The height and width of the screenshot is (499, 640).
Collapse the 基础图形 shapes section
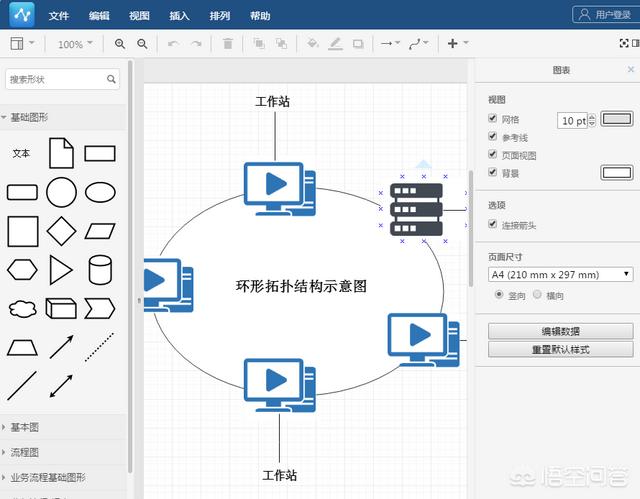(x=63, y=118)
